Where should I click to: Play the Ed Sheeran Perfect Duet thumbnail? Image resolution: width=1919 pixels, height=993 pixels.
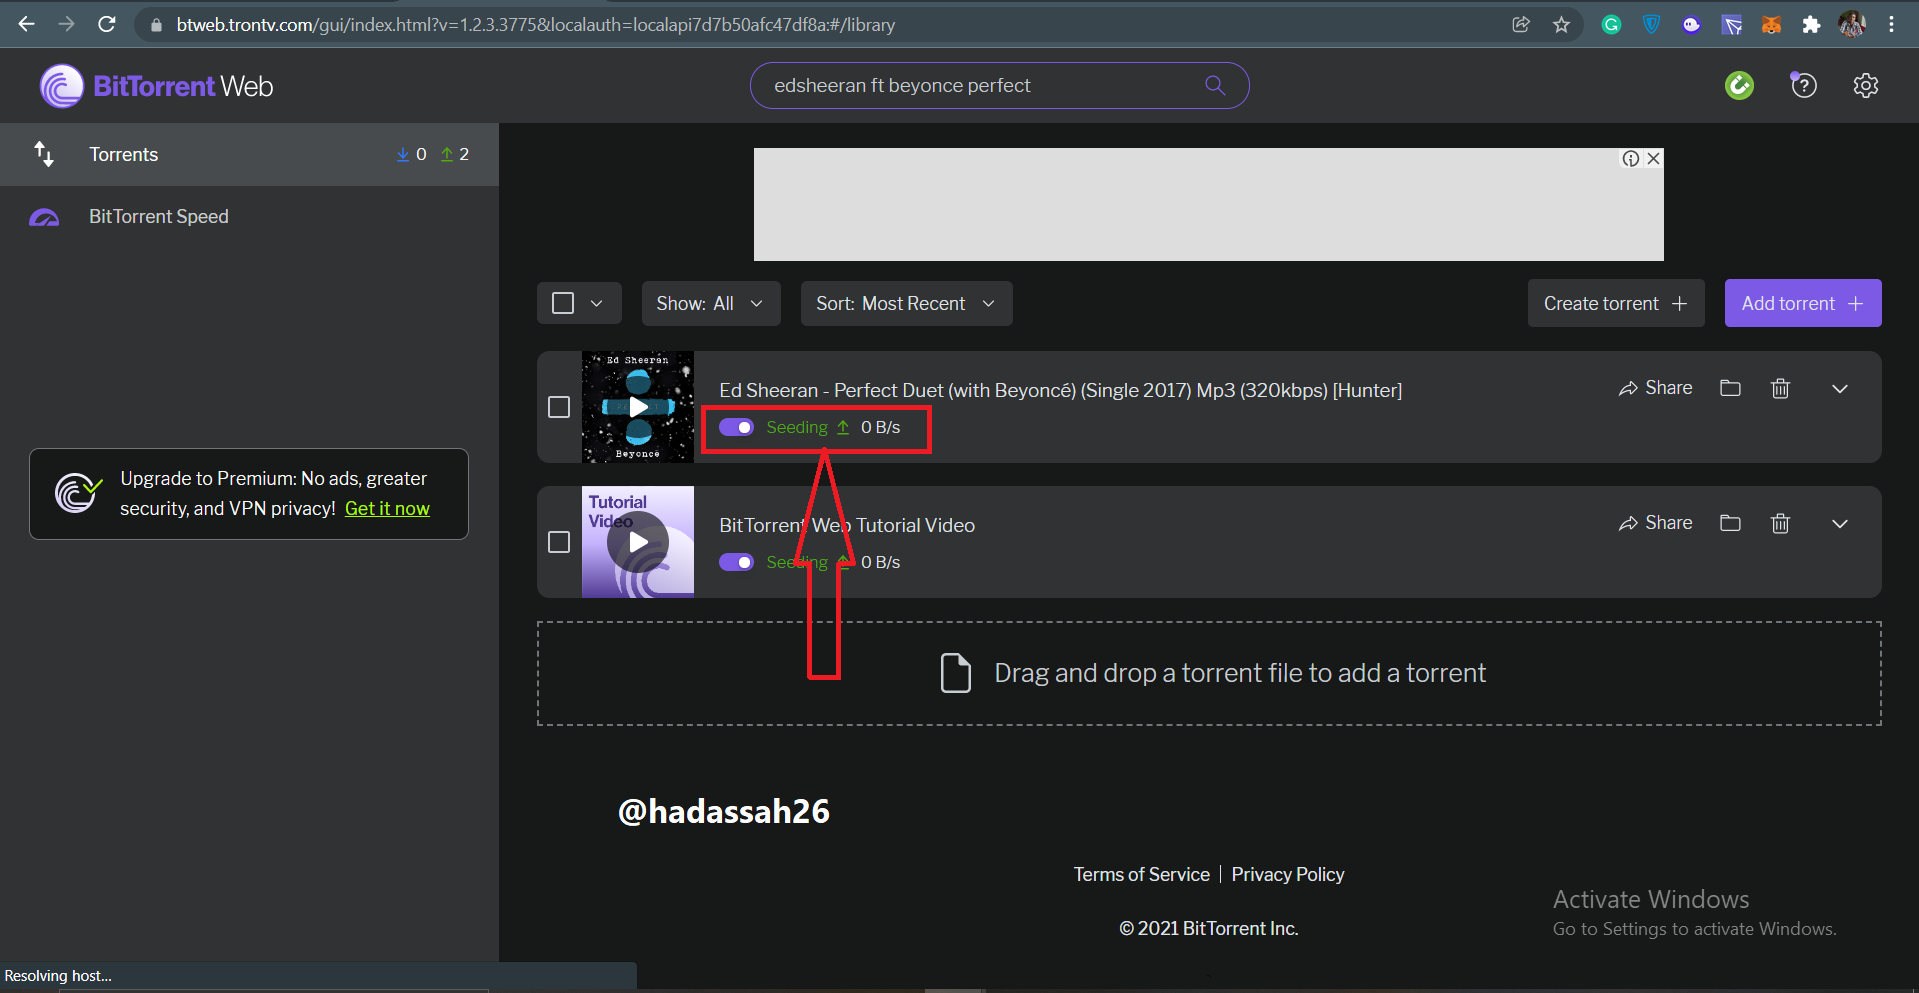pos(638,407)
